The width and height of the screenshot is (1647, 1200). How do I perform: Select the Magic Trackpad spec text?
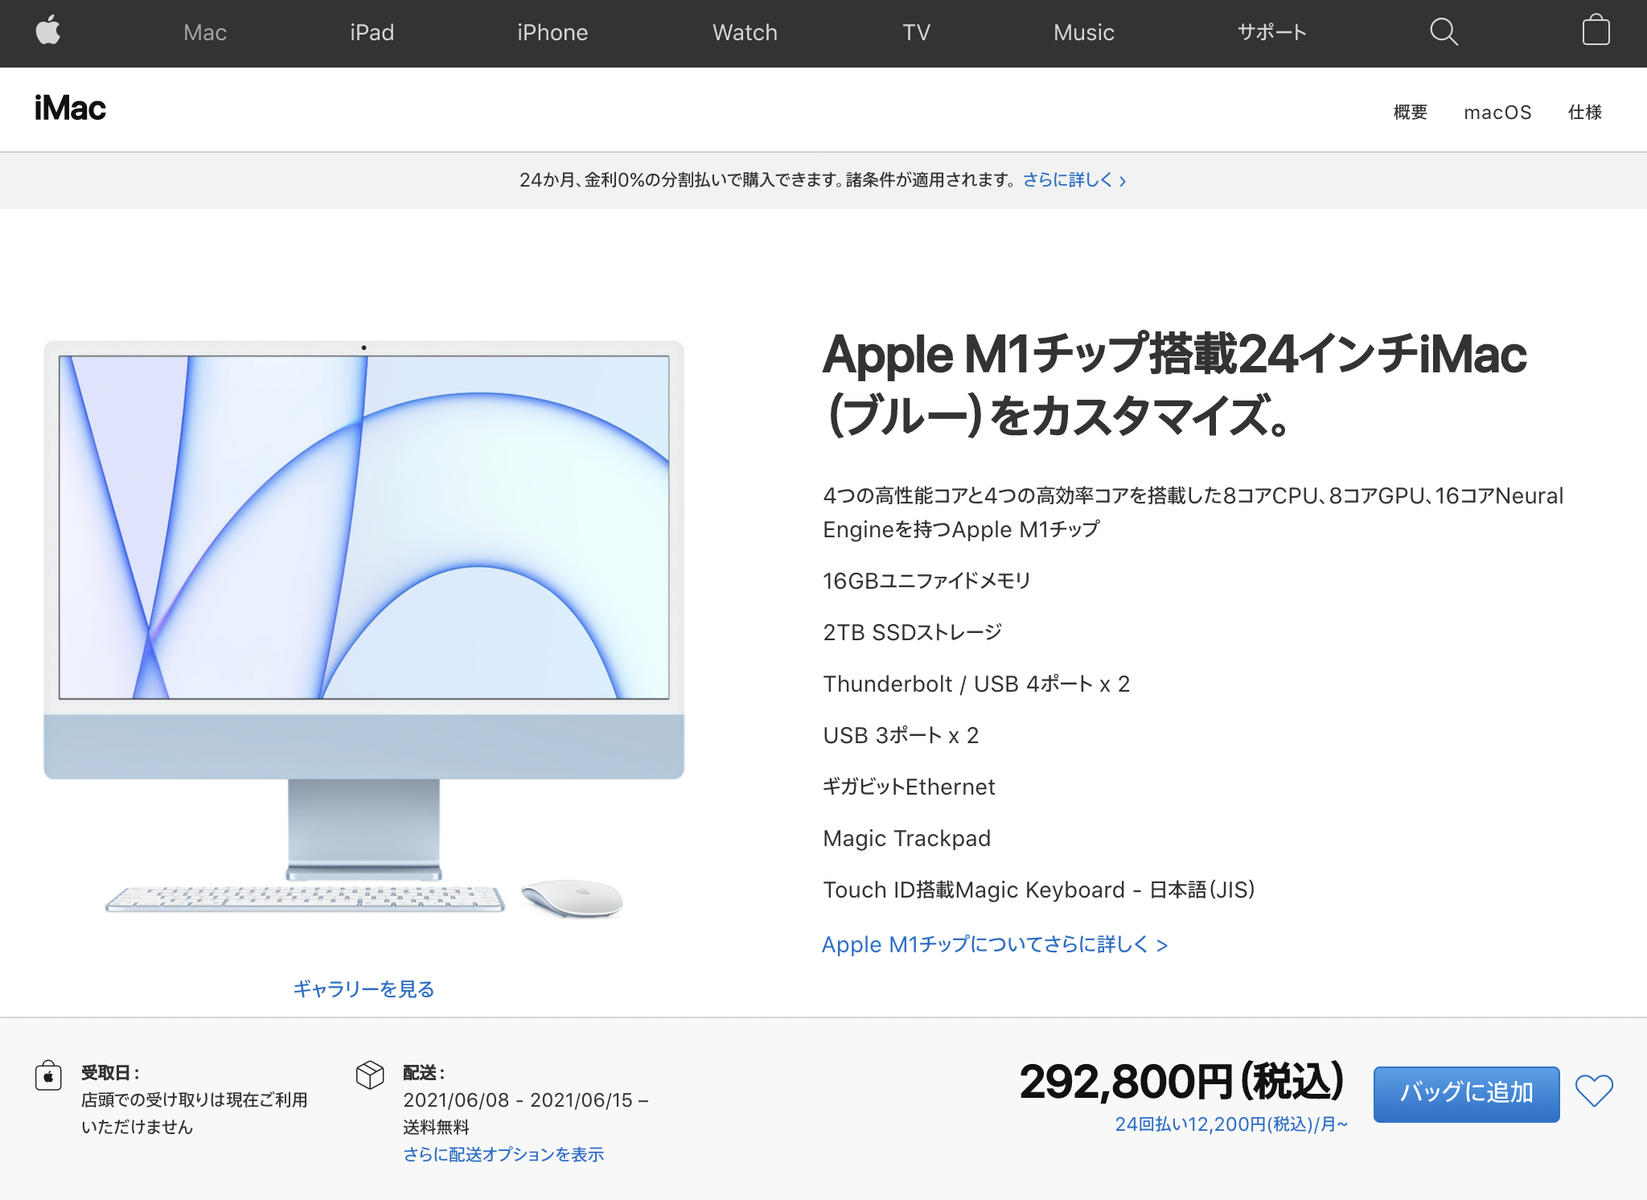coord(907,839)
